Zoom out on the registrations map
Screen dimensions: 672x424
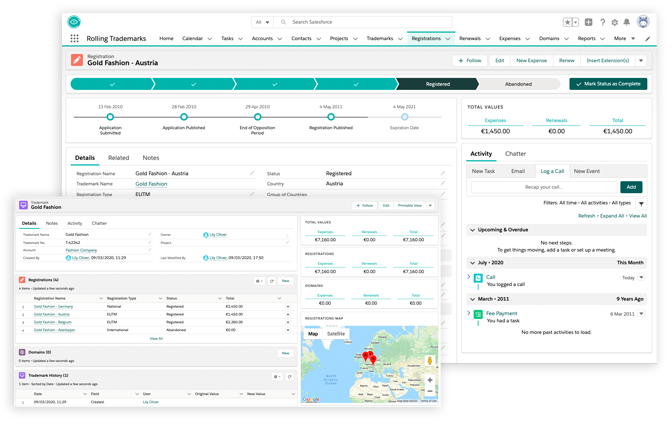pyautogui.click(x=429, y=391)
